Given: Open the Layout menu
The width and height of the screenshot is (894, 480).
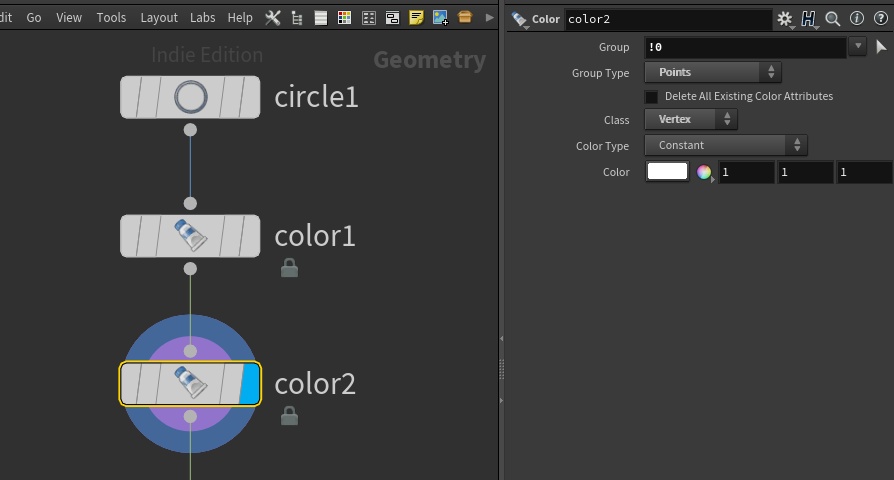Looking at the screenshot, I should click(159, 18).
